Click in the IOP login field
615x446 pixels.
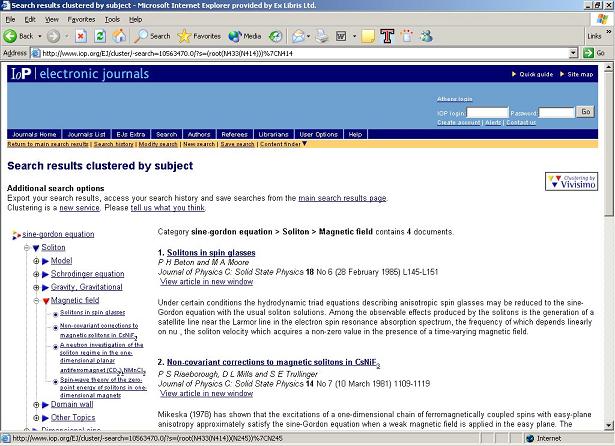(x=487, y=113)
